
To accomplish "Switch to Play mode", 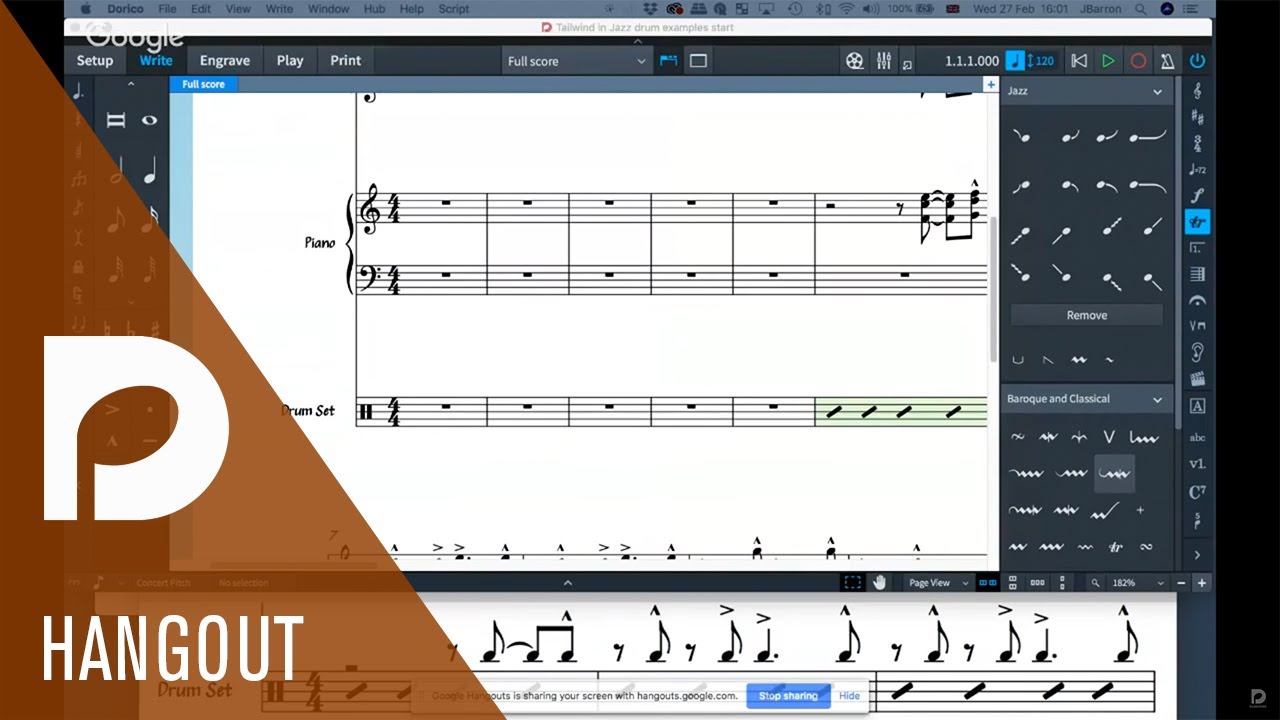I will point(290,61).
